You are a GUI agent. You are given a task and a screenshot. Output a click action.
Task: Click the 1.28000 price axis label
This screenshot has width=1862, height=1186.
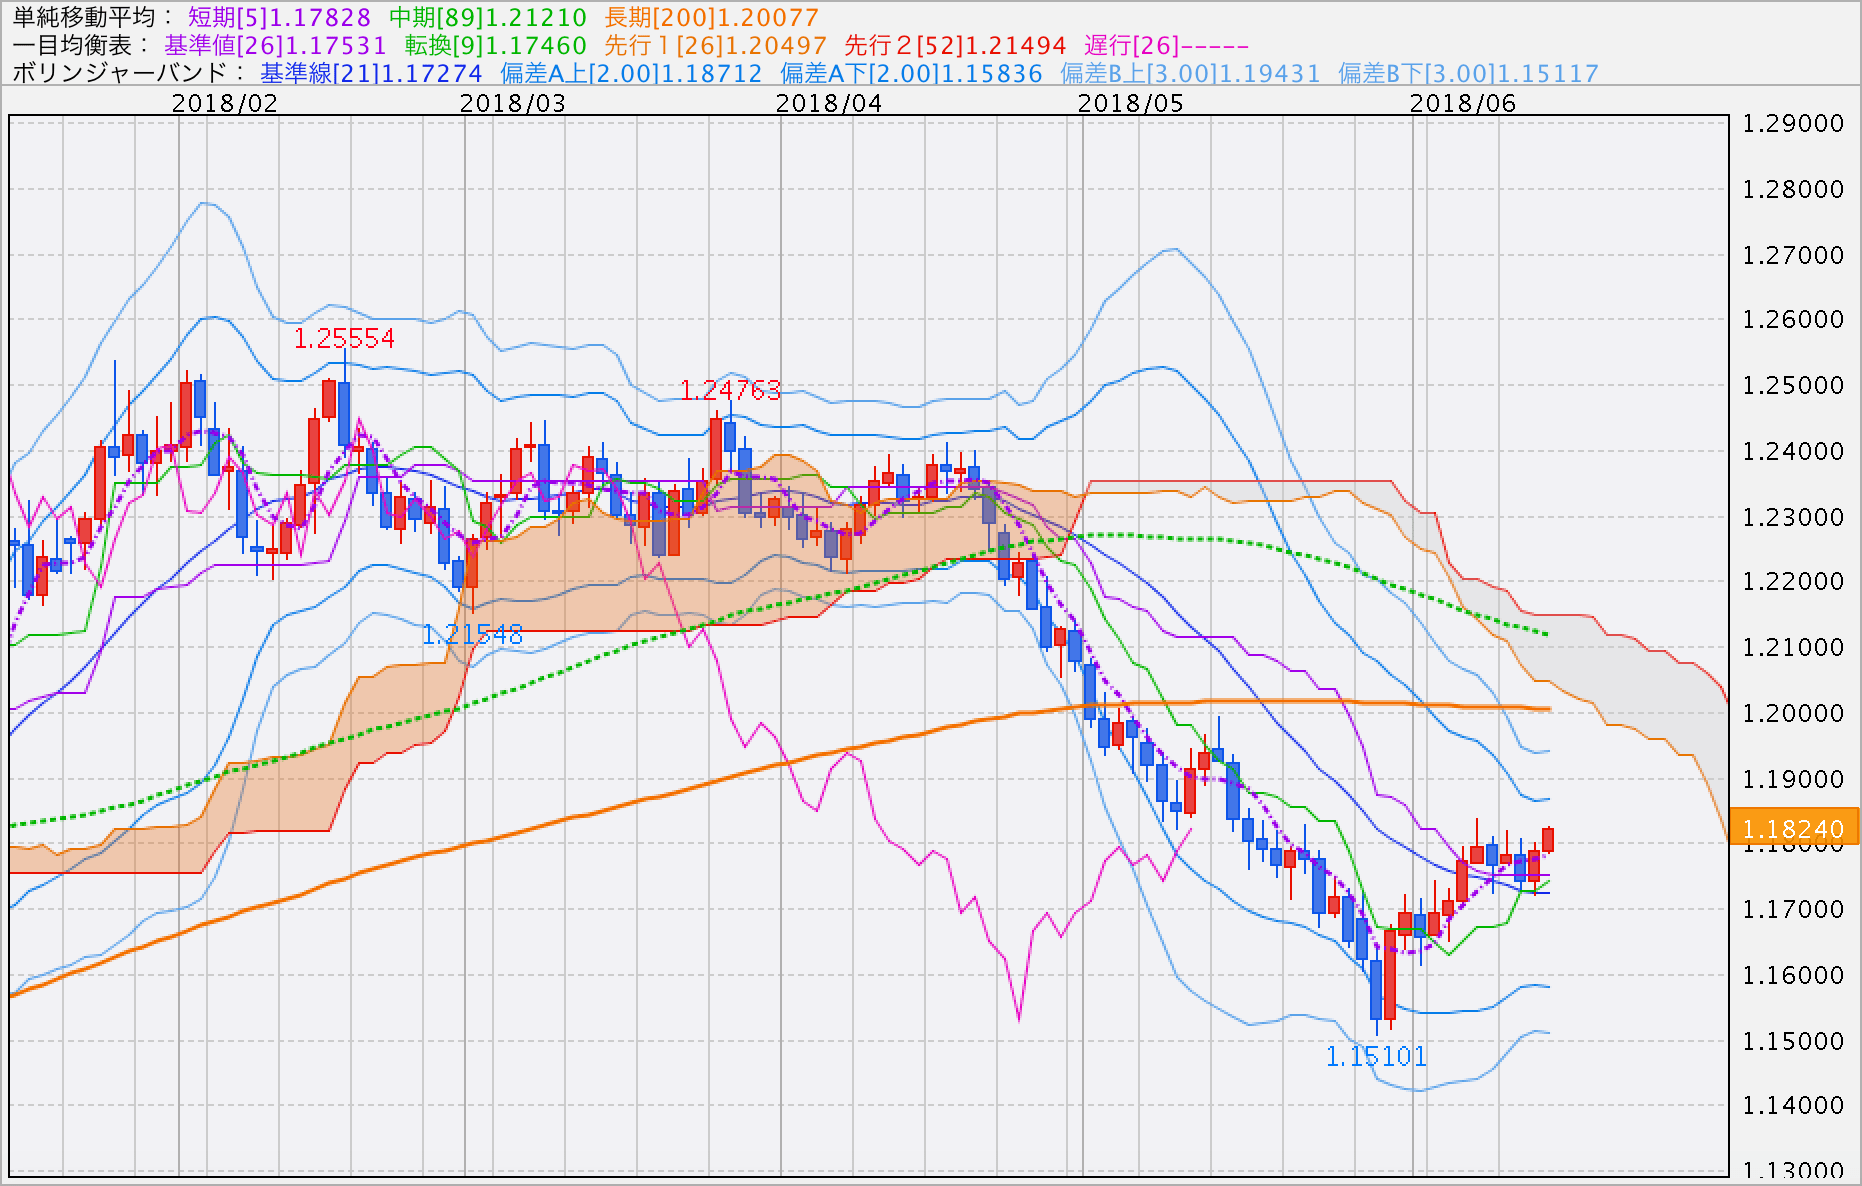tap(1793, 189)
